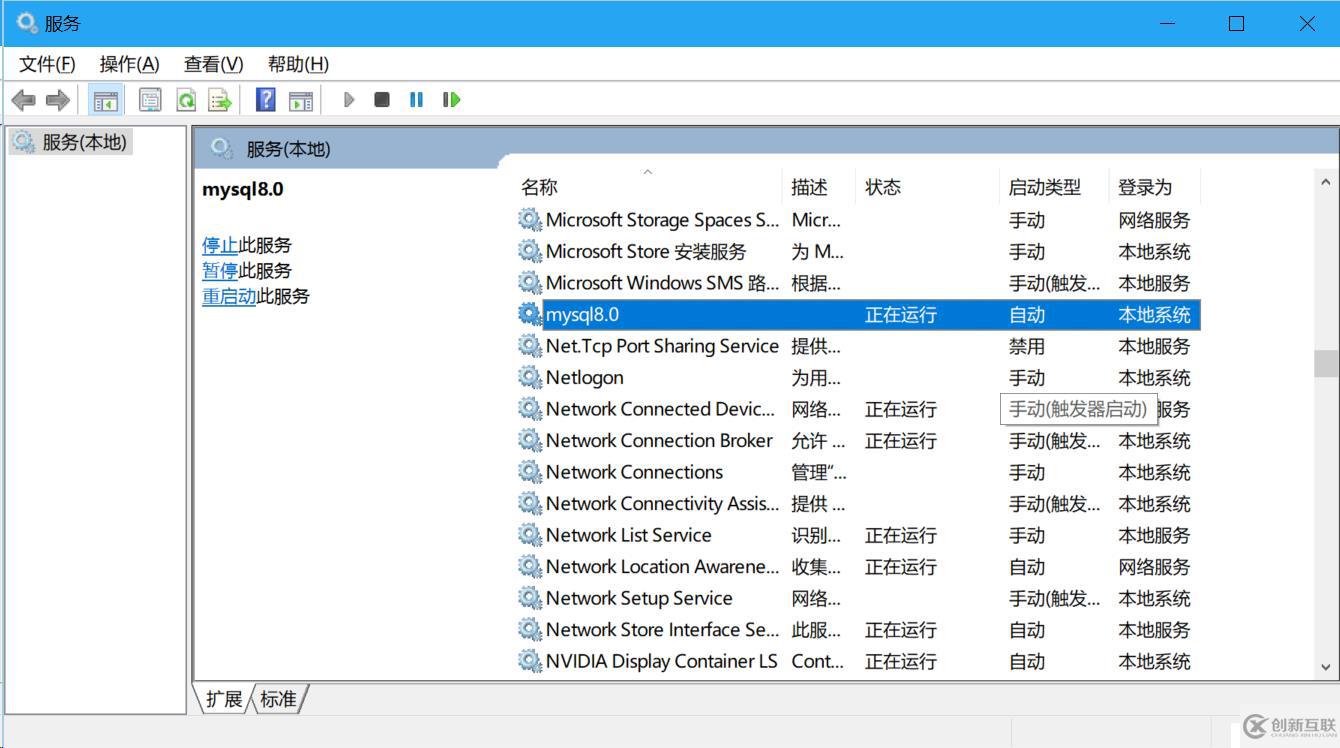Toggle the show/hide console tree icon

click(105, 100)
